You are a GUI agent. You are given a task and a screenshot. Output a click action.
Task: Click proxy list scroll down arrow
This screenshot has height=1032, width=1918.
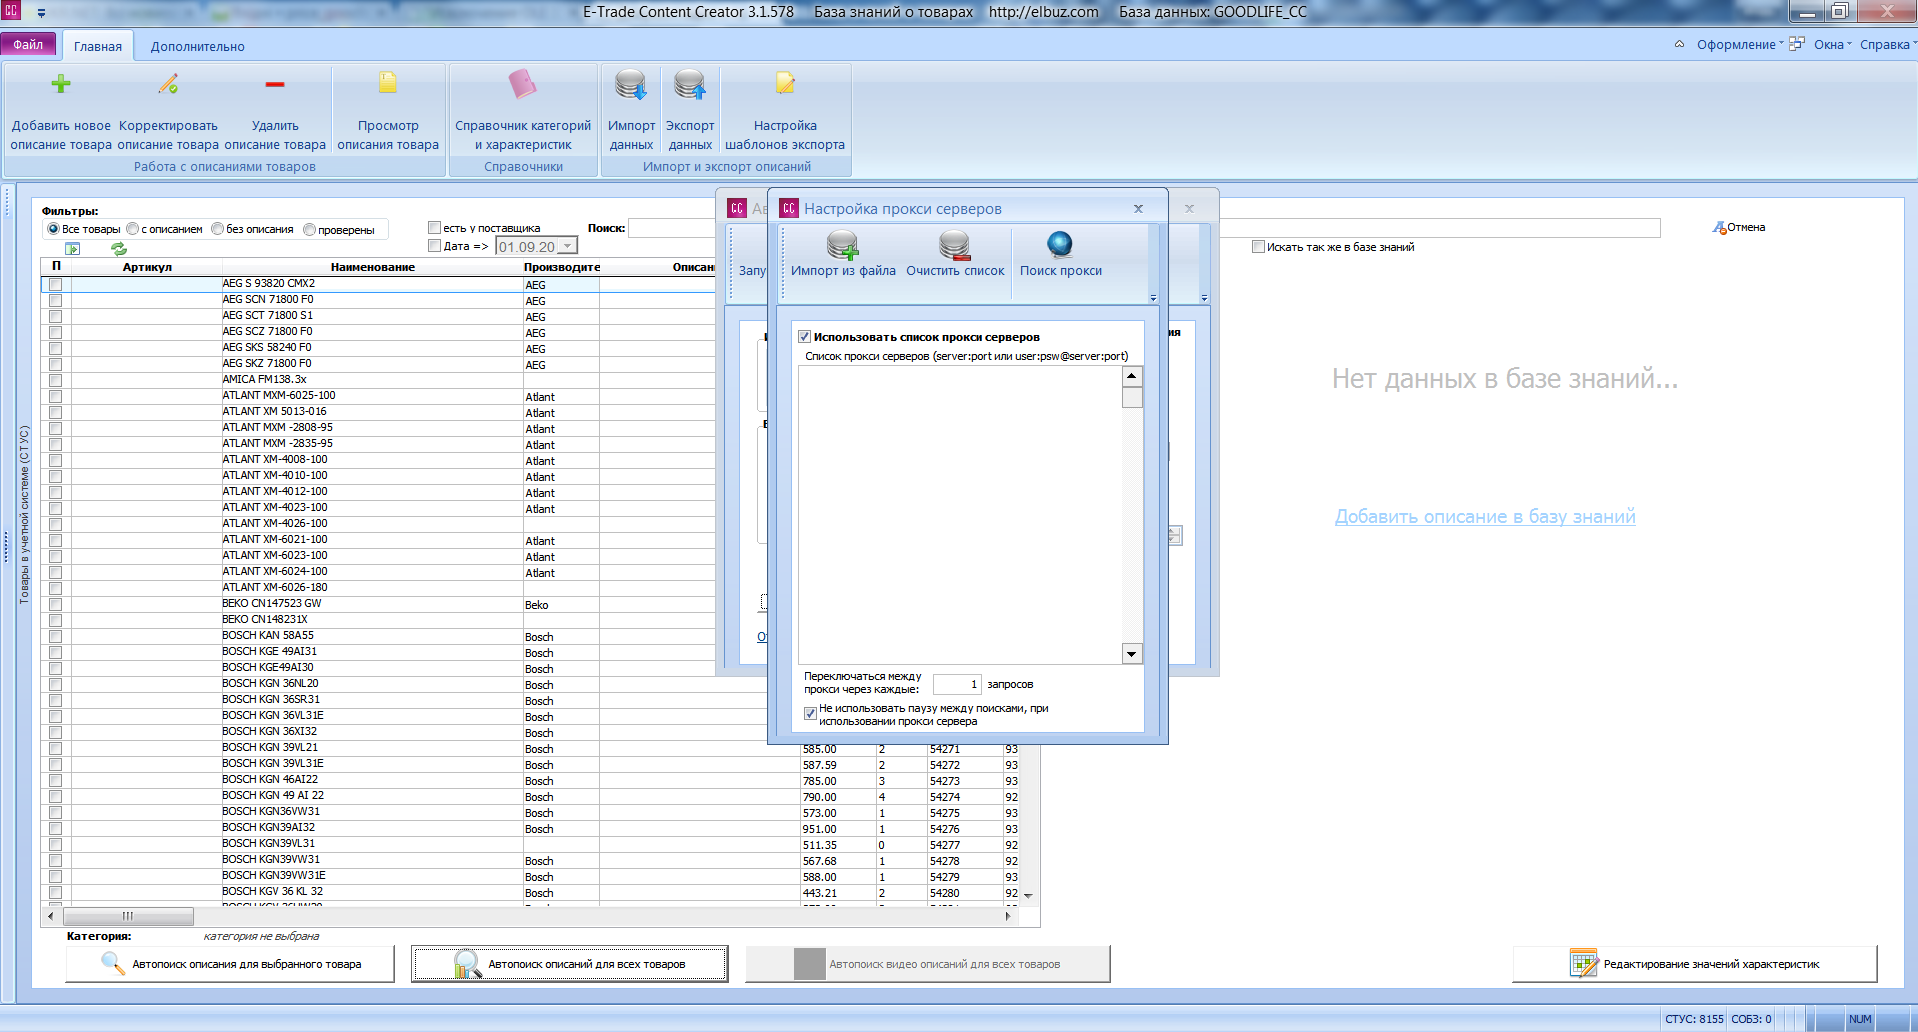pyautogui.click(x=1132, y=654)
